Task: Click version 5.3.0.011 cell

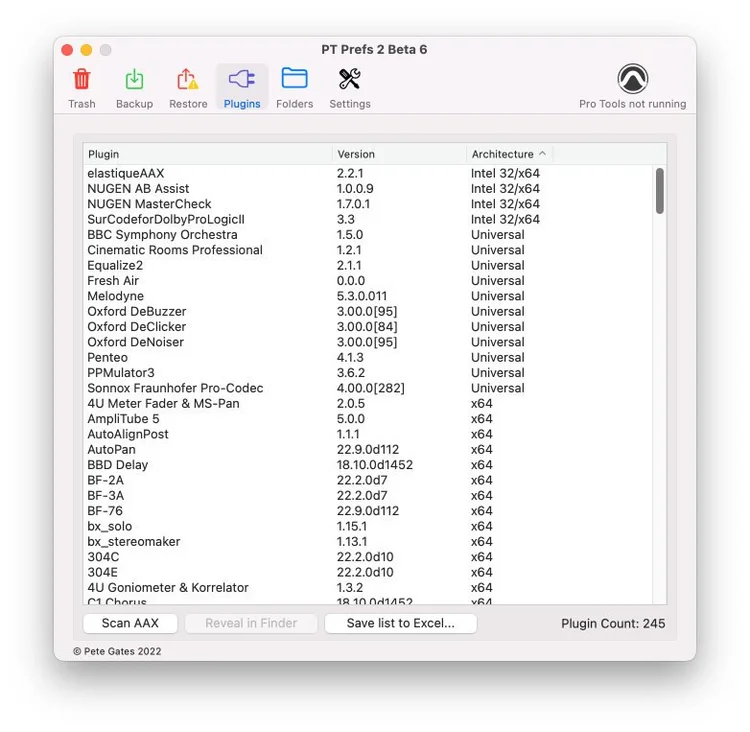Action: pyautogui.click(x=362, y=296)
